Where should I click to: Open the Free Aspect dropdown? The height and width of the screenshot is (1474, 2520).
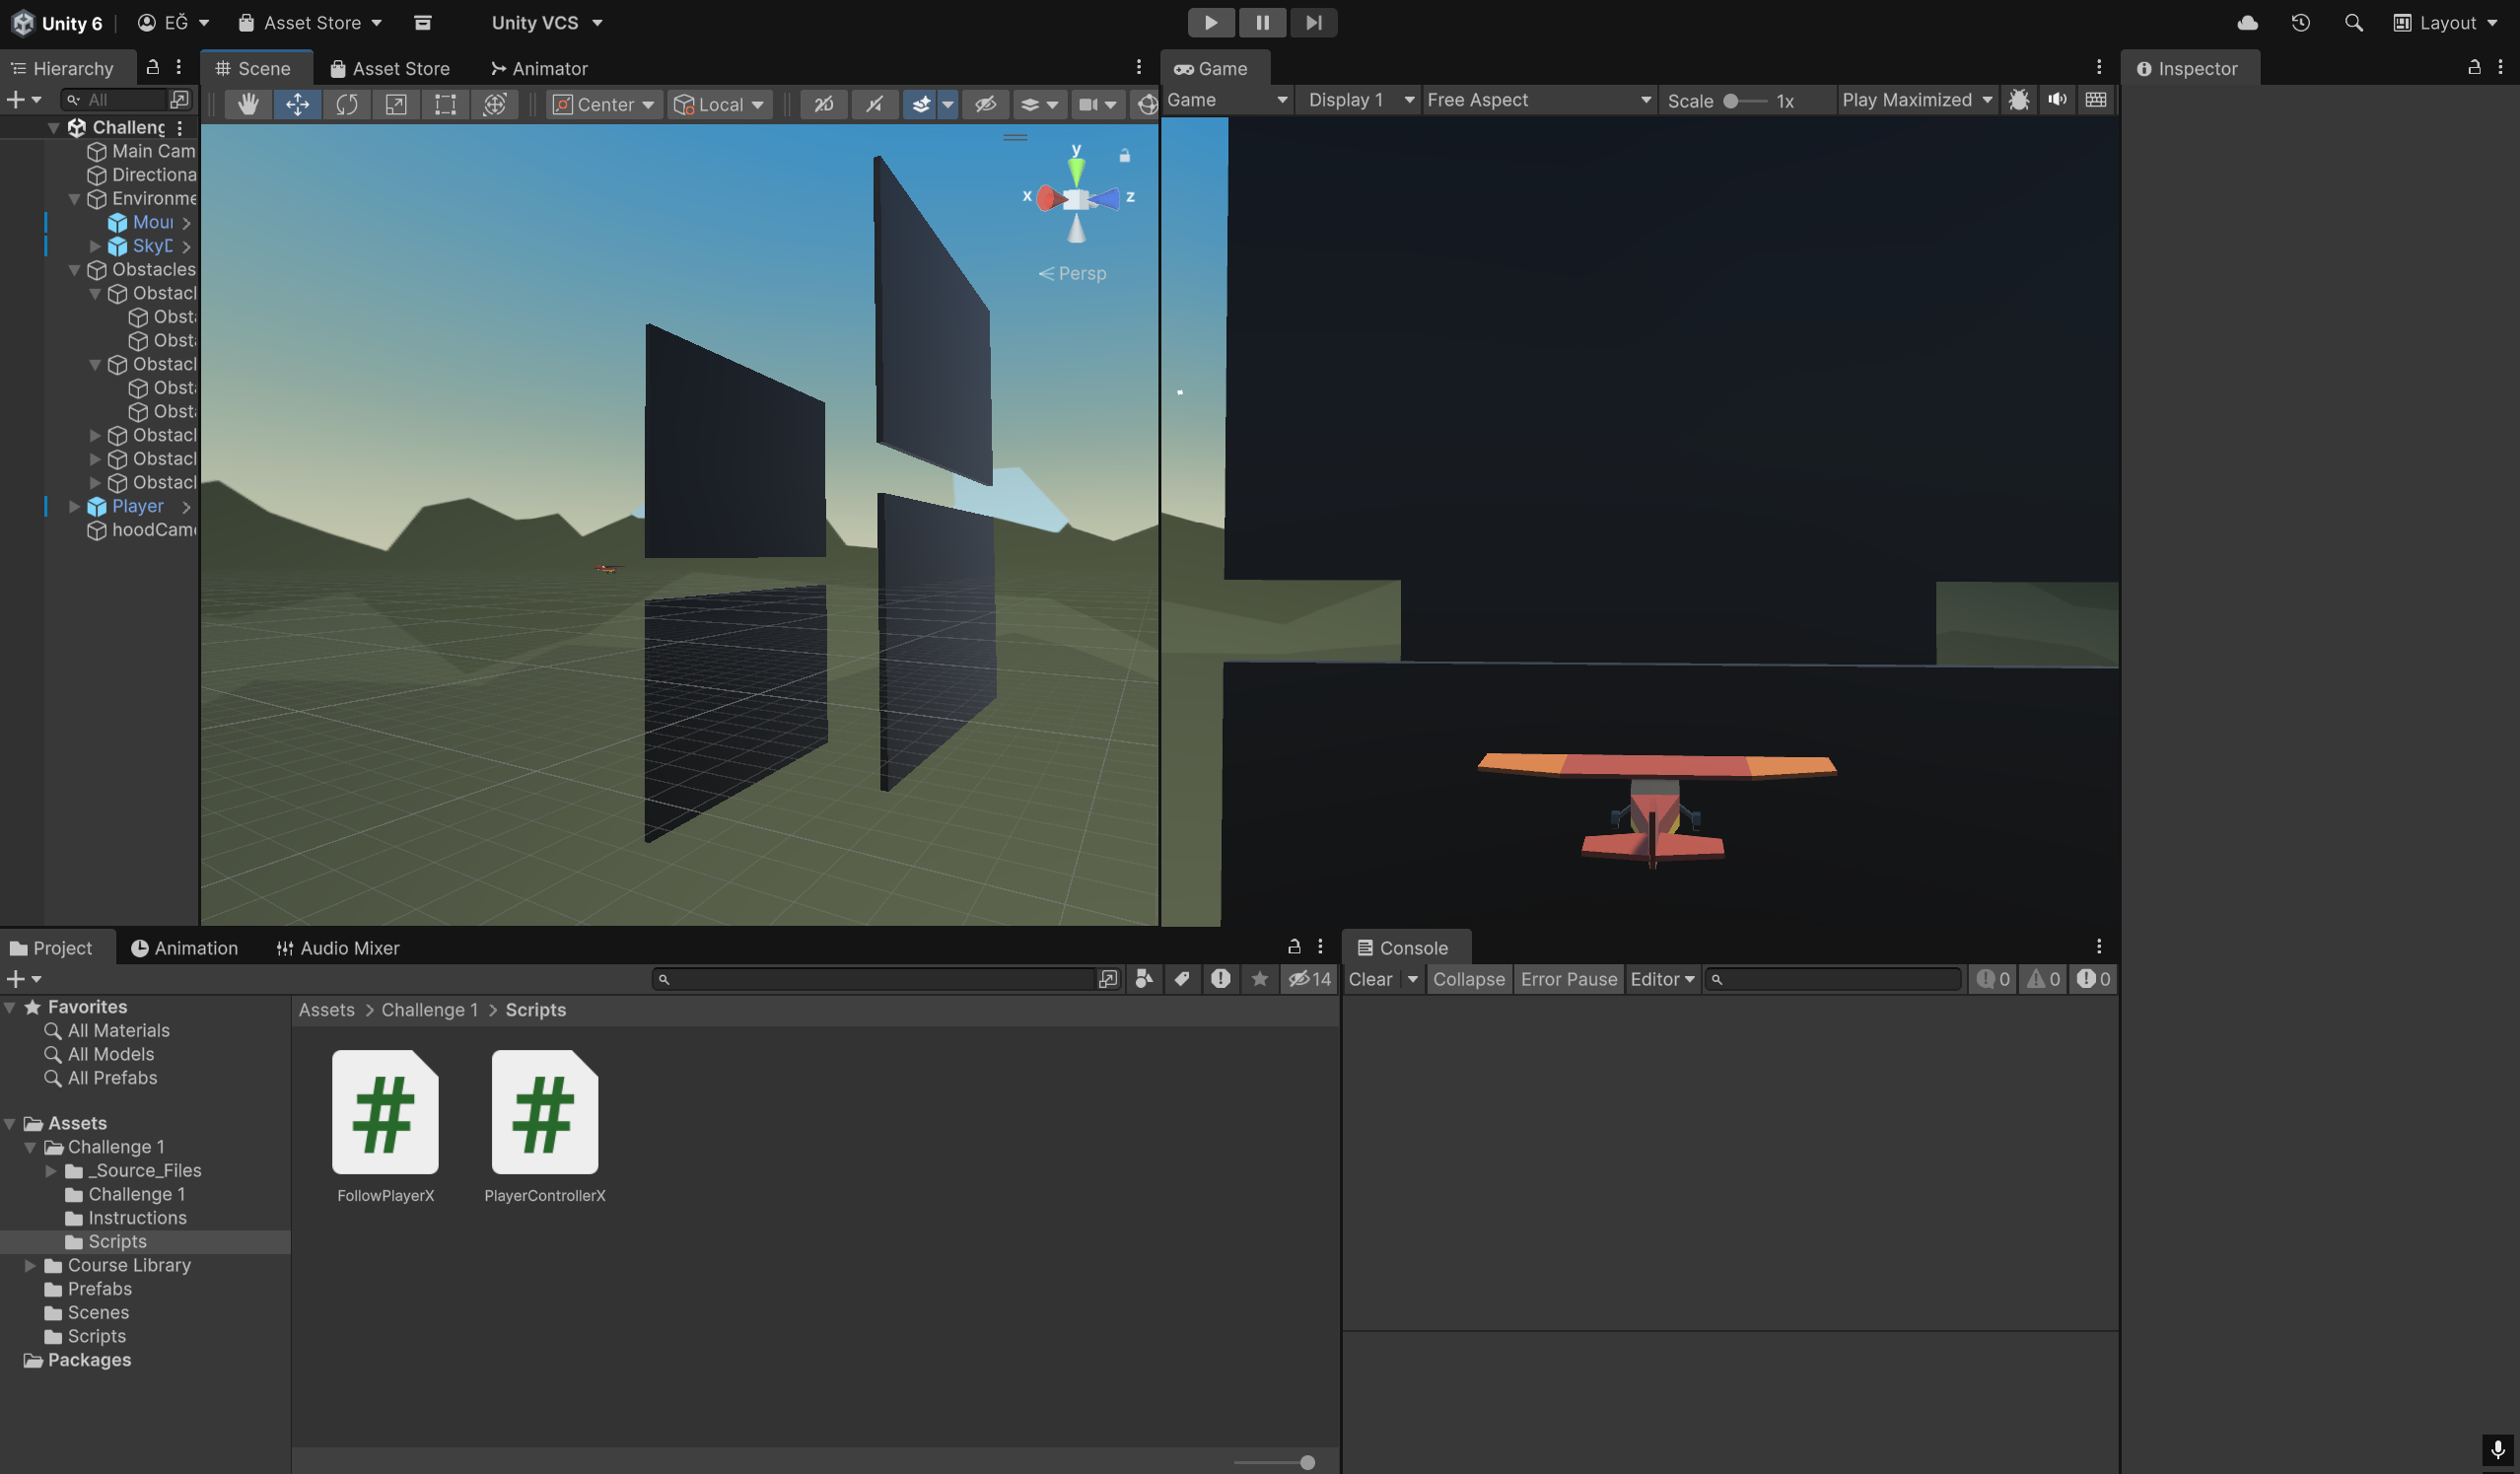[1537, 100]
